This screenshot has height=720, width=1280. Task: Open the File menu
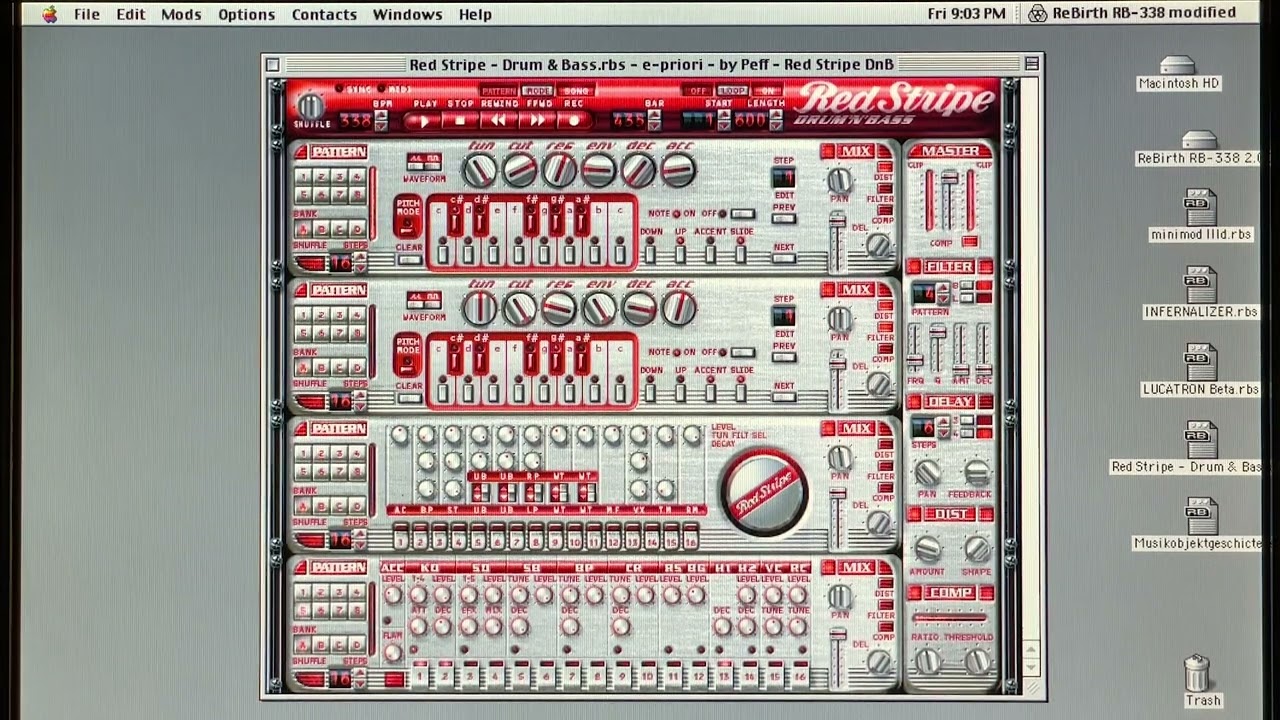86,14
